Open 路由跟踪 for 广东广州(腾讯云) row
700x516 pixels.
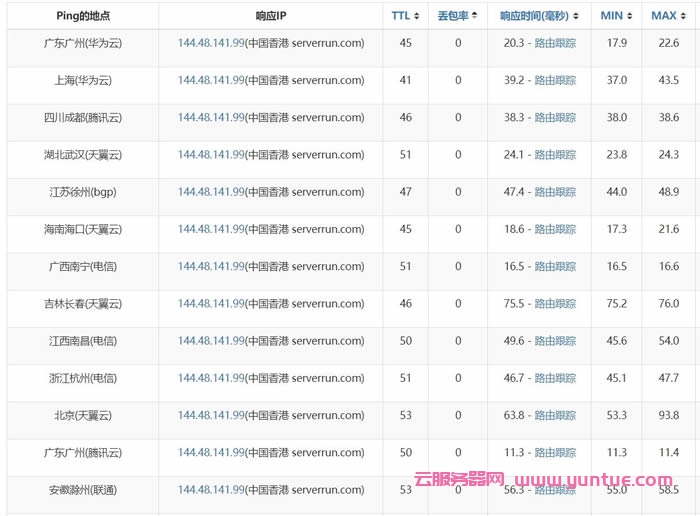pyautogui.click(x=555, y=453)
